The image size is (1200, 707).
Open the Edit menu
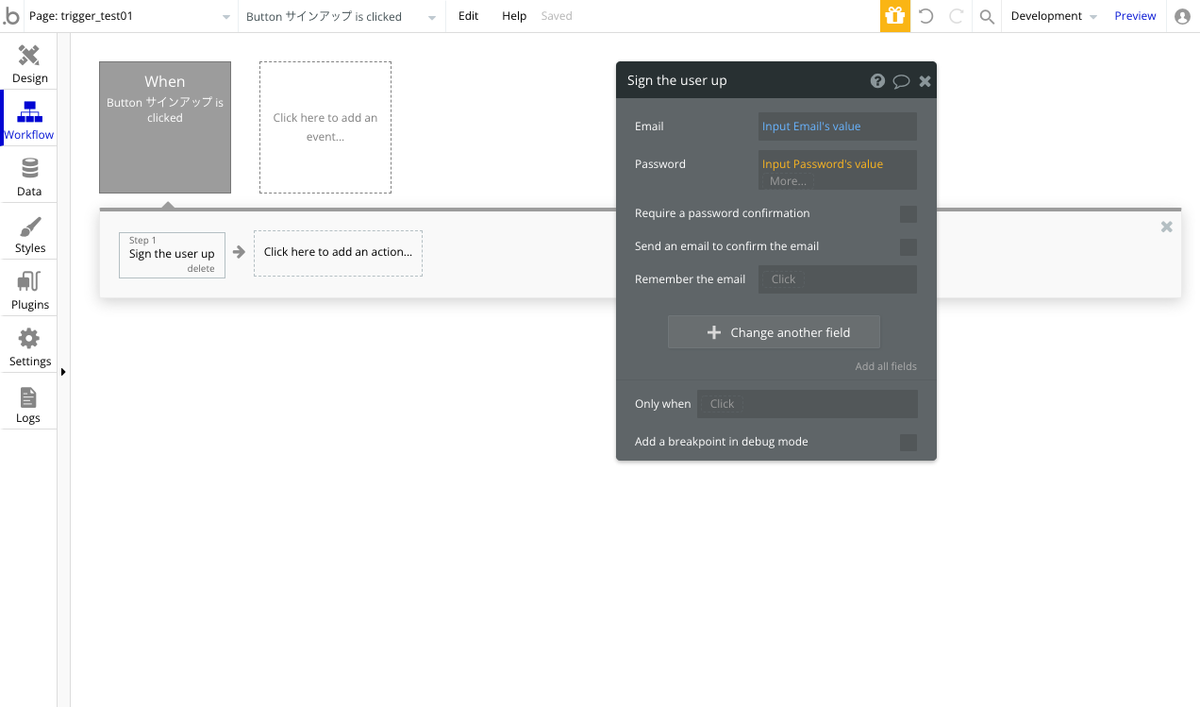click(468, 16)
